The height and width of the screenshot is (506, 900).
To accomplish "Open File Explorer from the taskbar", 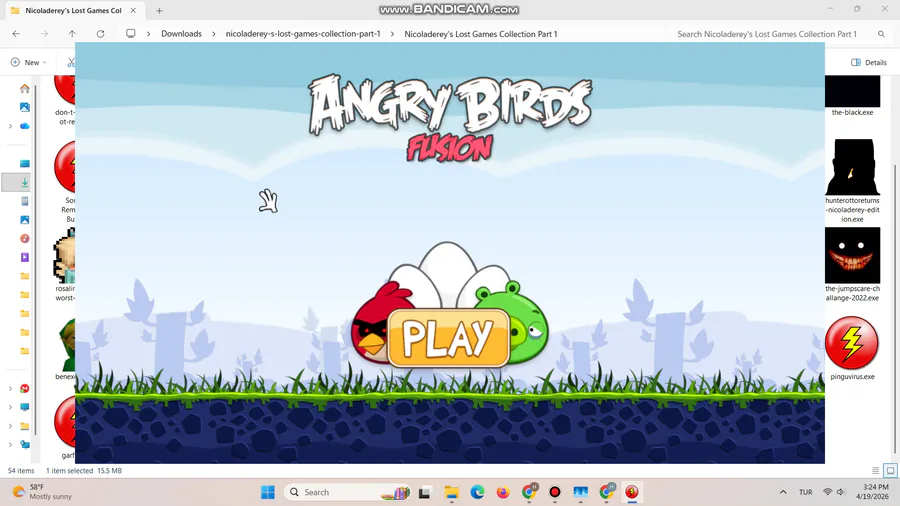I will 452,492.
